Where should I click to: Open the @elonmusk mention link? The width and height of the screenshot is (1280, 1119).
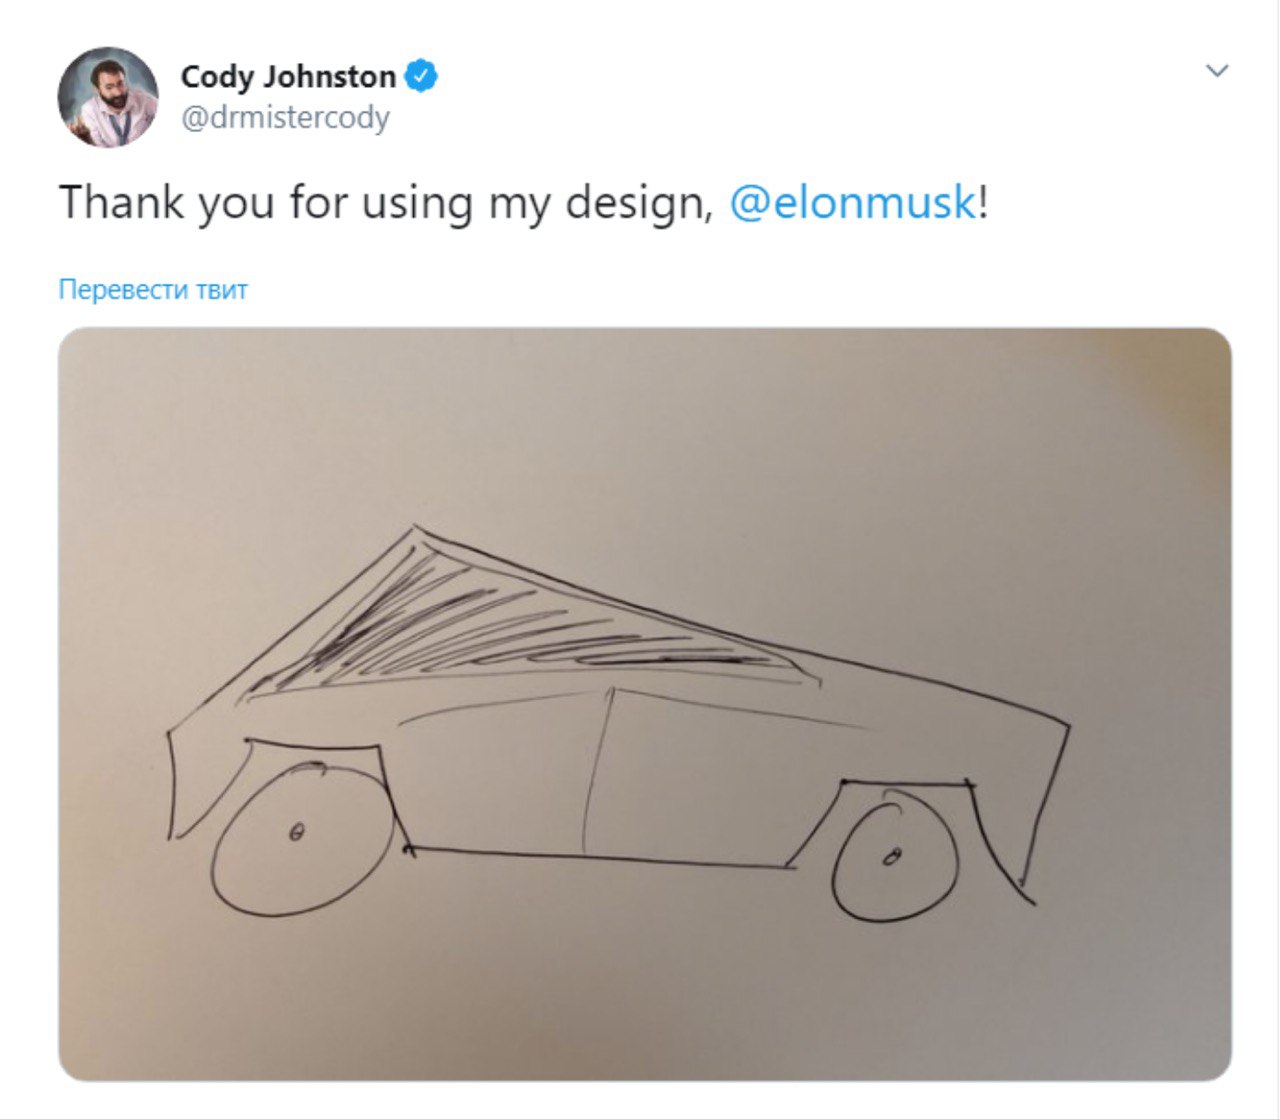pyautogui.click(x=852, y=203)
